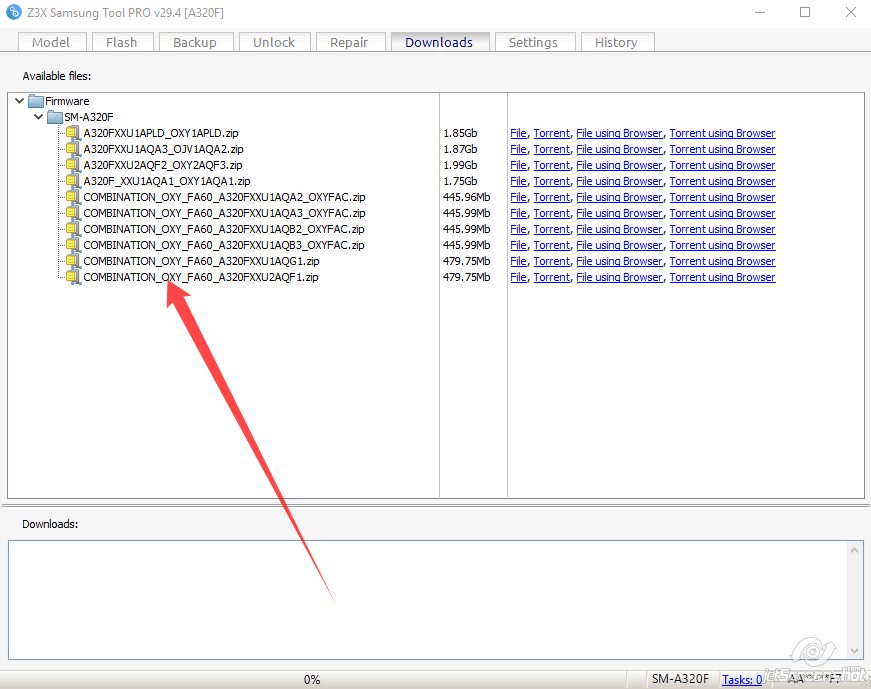Click File link for COMBINATION A320FXXU1AQG1.zip
Screen dimensions: 871x689
(x=518, y=261)
